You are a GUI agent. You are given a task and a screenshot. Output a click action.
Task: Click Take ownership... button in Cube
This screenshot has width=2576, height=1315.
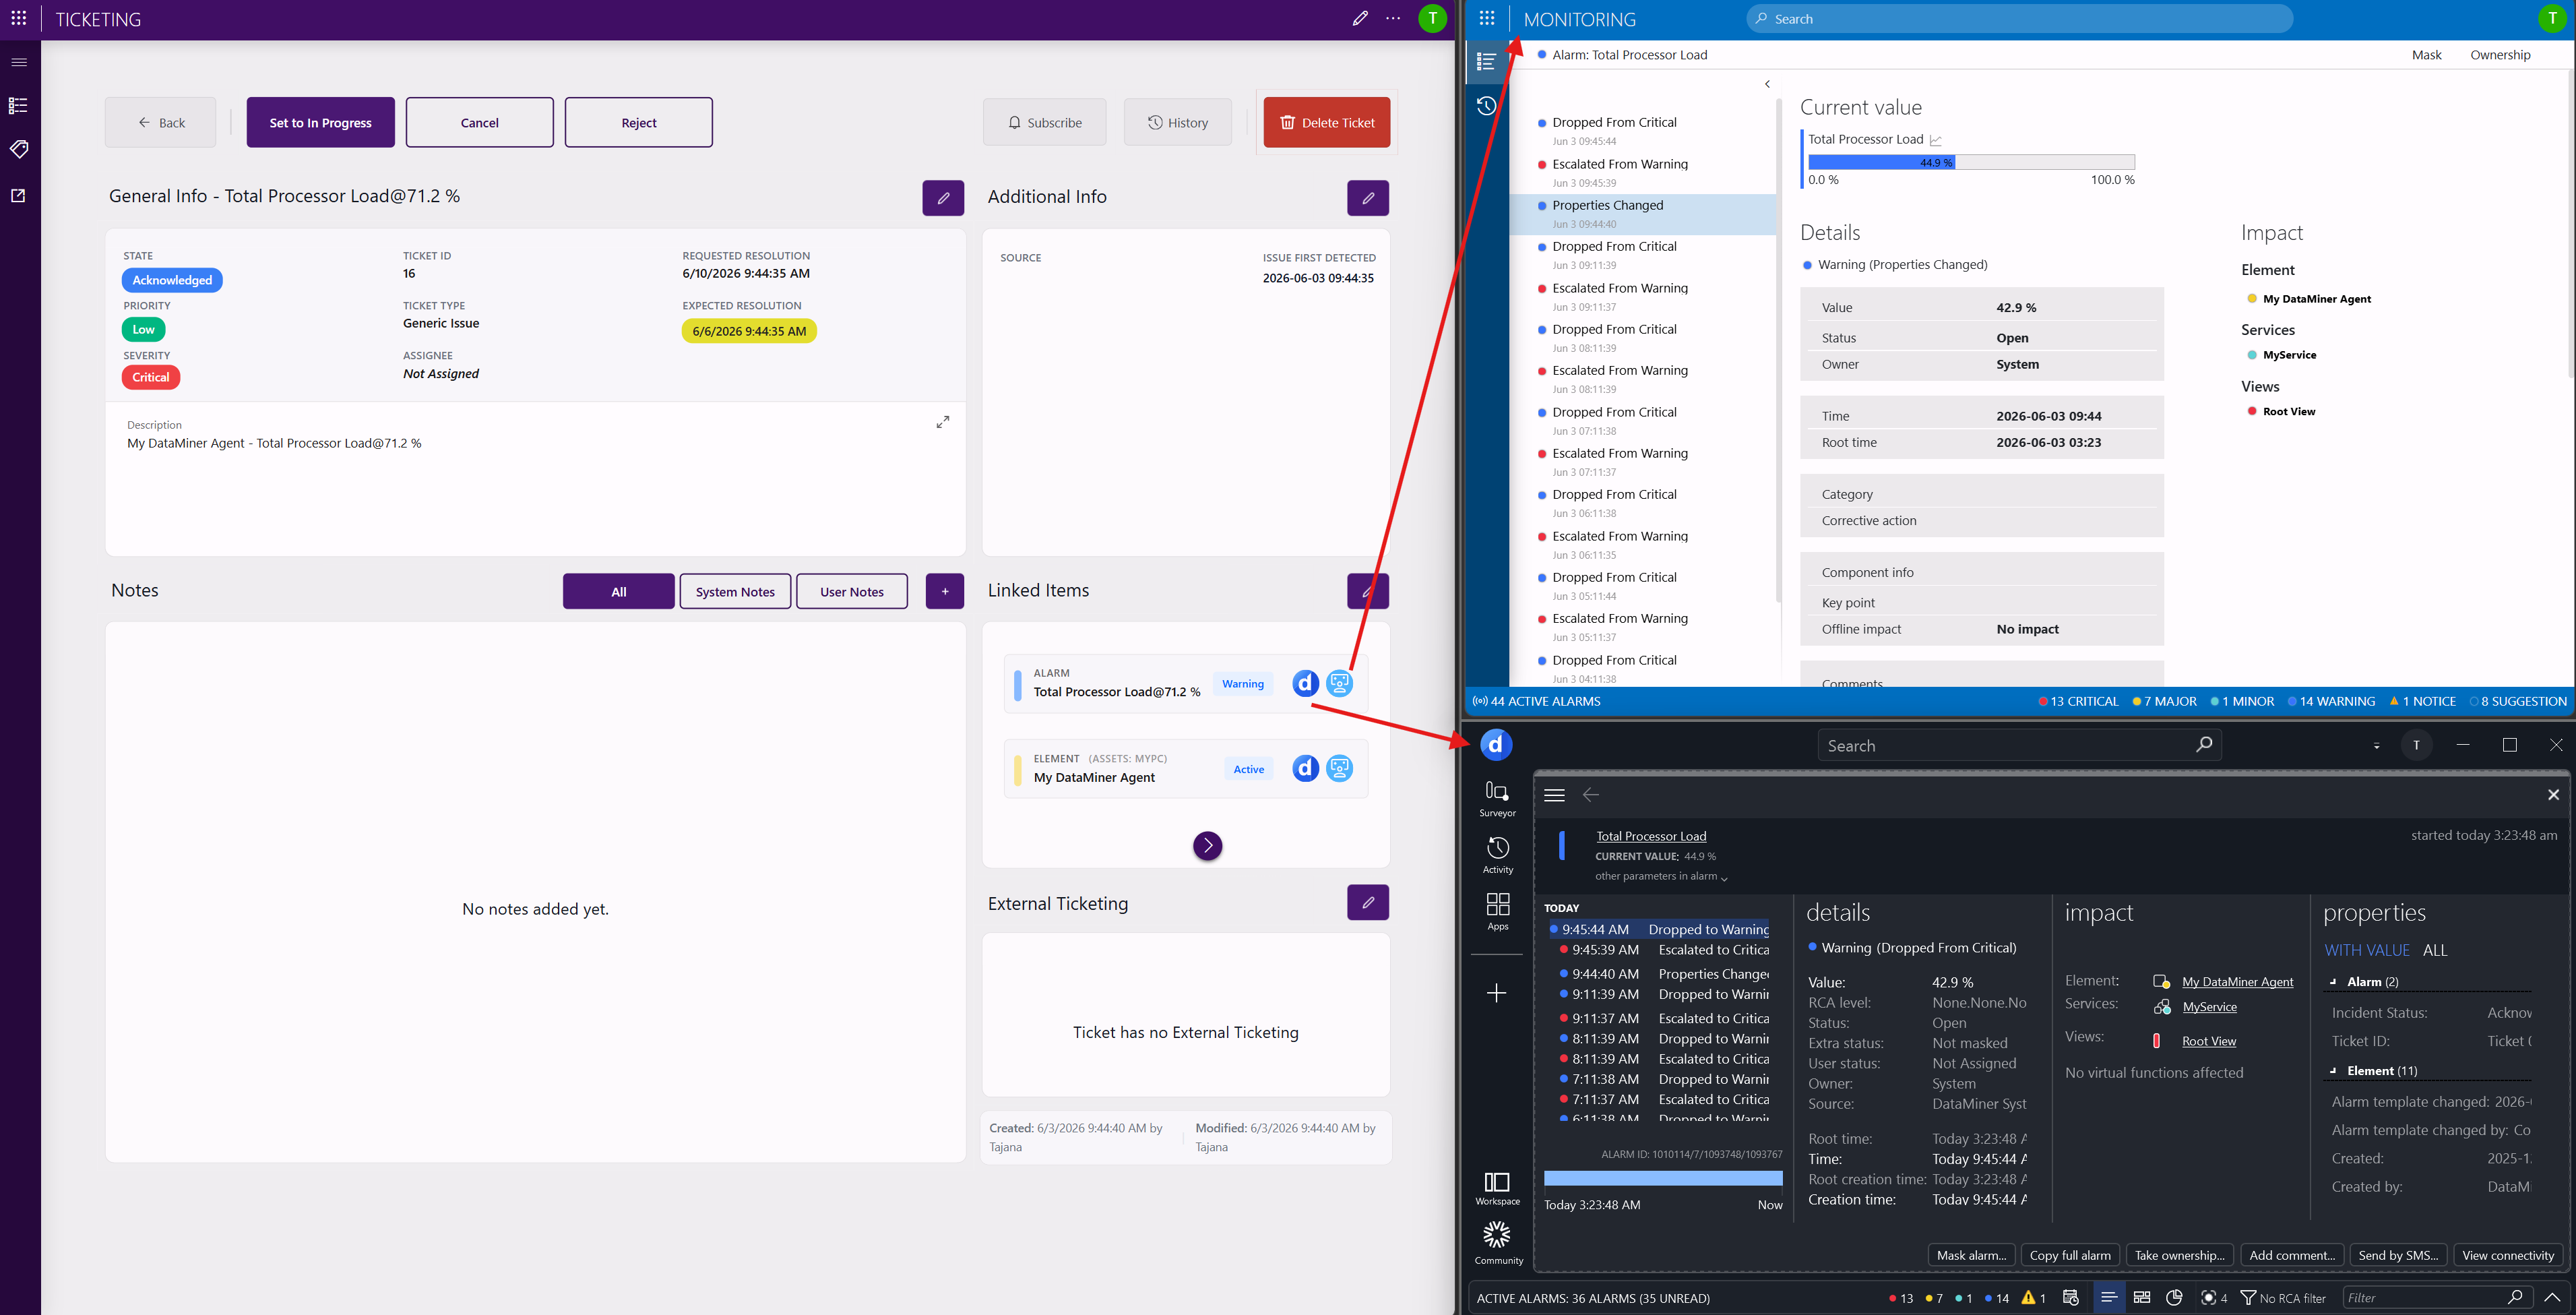click(x=2179, y=1255)
